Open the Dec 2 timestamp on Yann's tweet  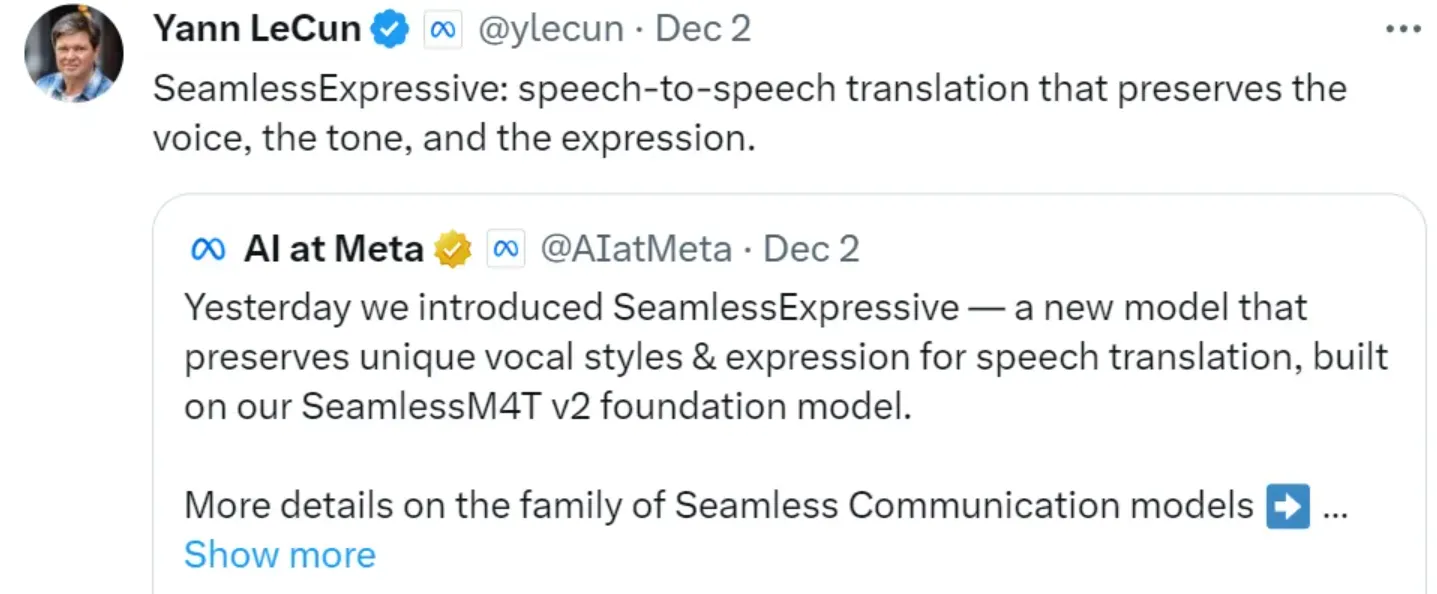coord(703,28)
